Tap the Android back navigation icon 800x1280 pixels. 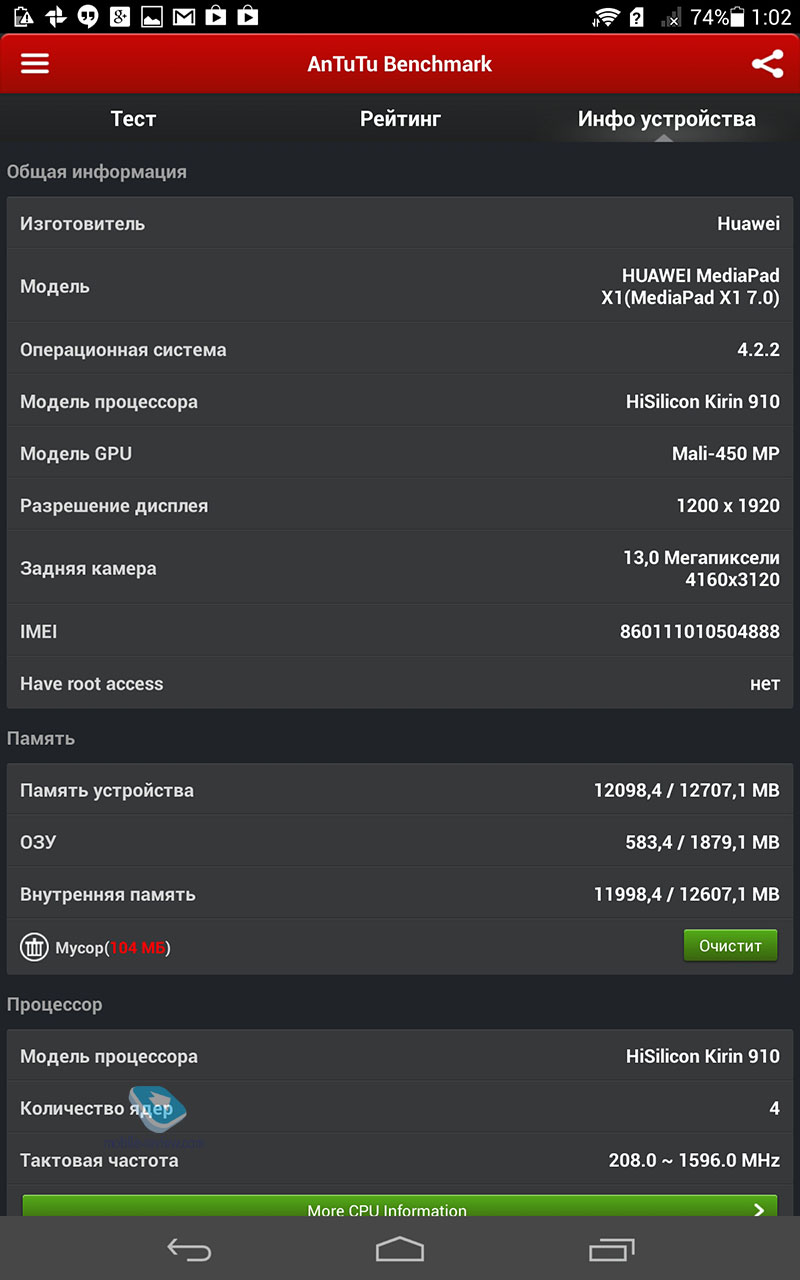[x=189, y=1249]
